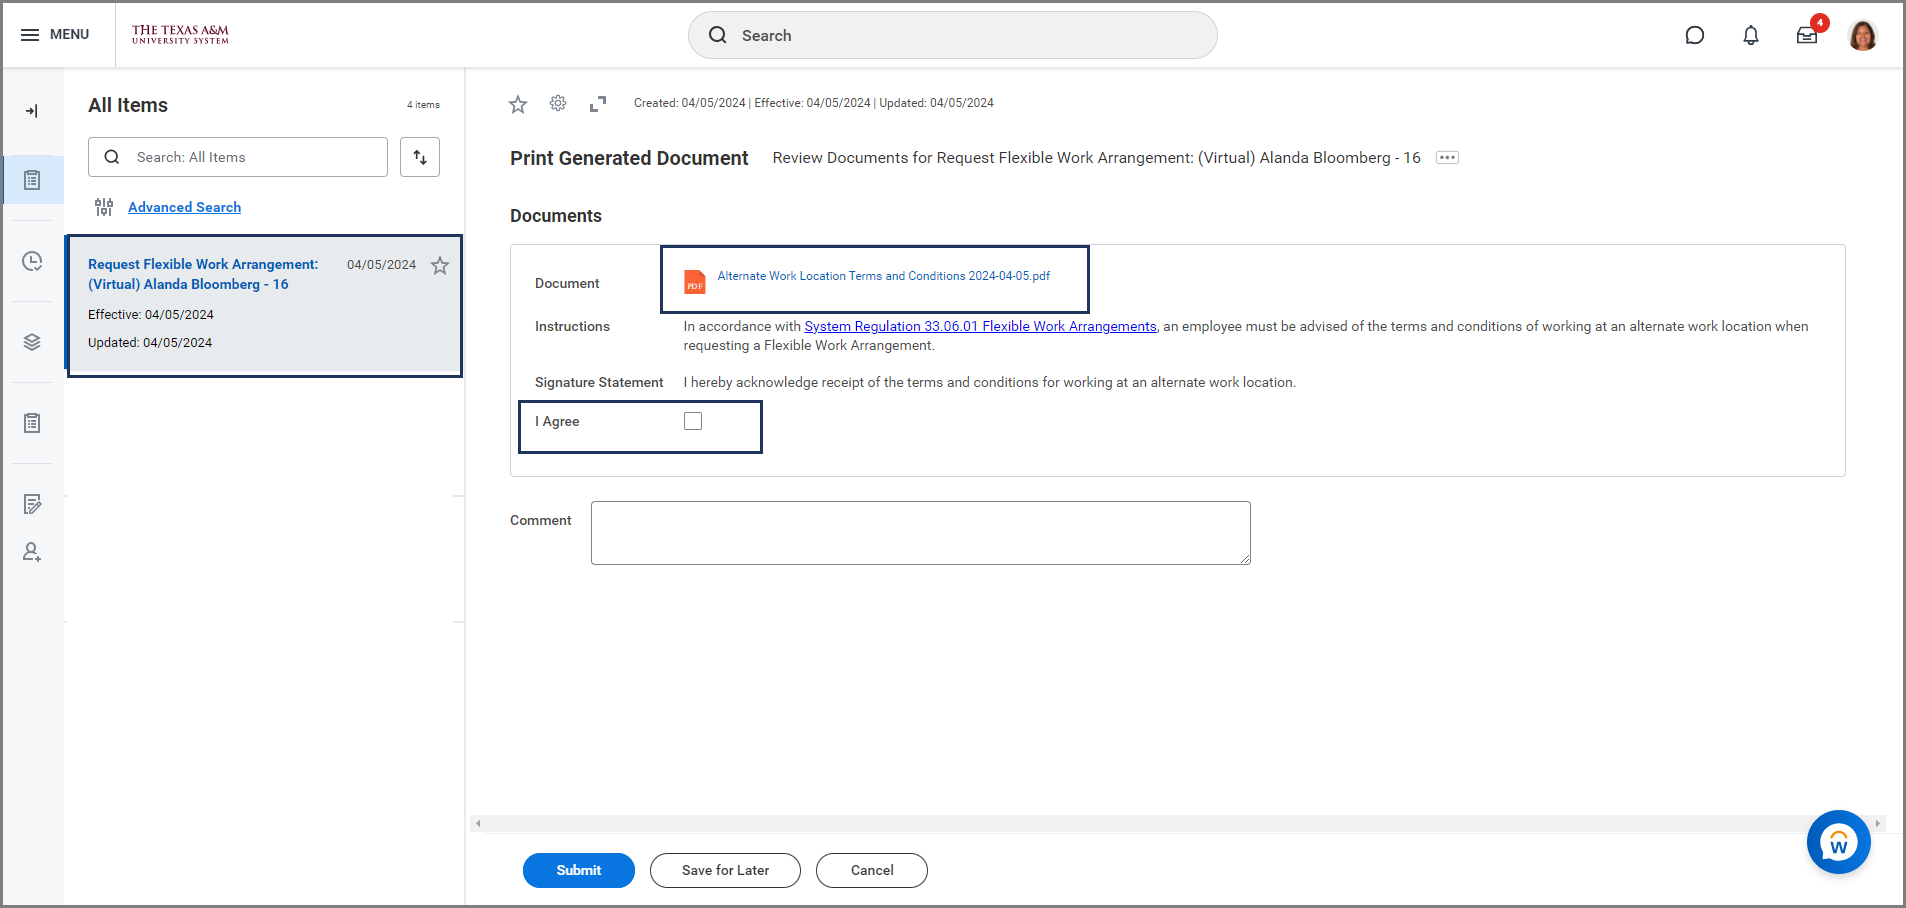The width and height of the screenshot is (1906, 908).
Task: Click the Submit button
Action: pos(578,870)
